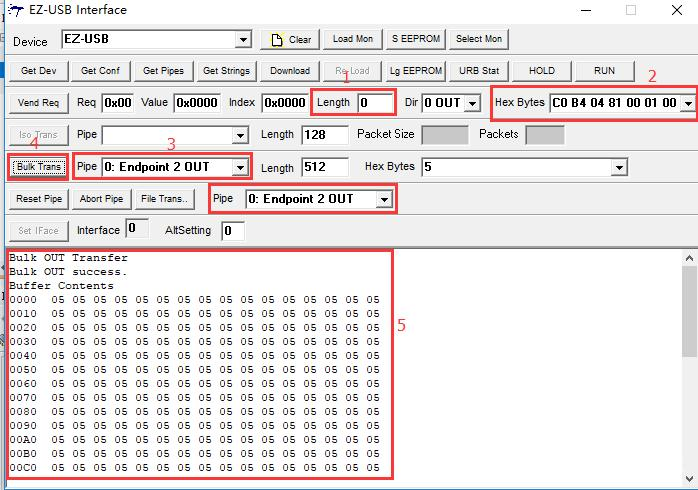The height and width of the screenshot is (490, 698).
Task: Click the HOLD button
Action: (542, 71)
